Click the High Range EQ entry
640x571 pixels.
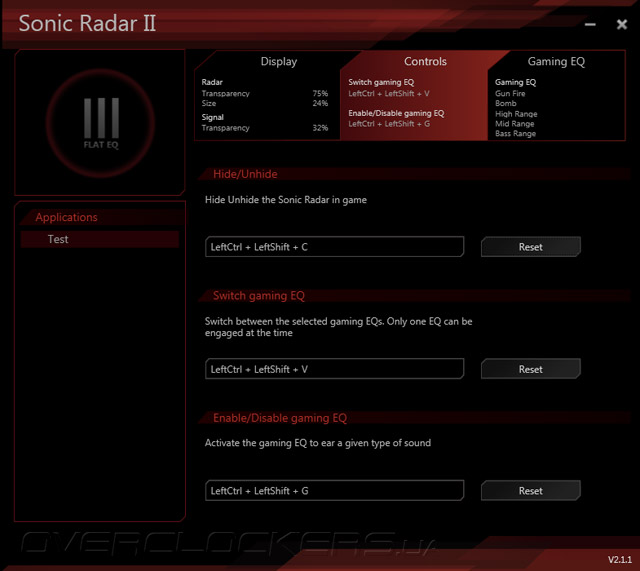516,114
